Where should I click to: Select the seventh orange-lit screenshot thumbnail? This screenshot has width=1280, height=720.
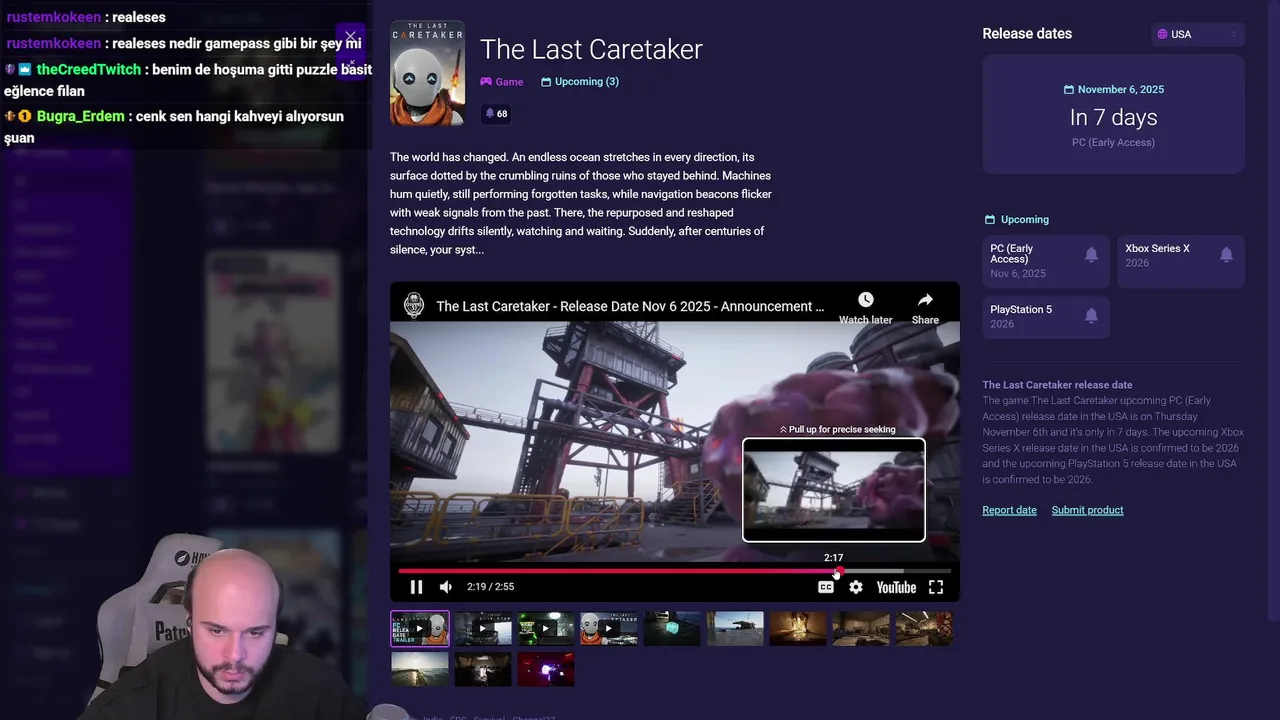pyautogui.click(x=798, y=629)
